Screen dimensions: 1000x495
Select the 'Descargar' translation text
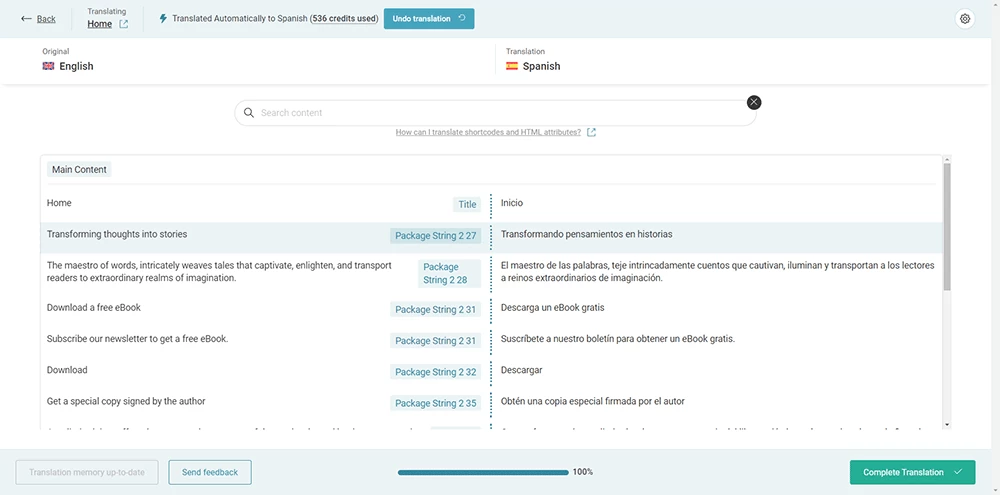pyautogui.click(x=522, y=370)
